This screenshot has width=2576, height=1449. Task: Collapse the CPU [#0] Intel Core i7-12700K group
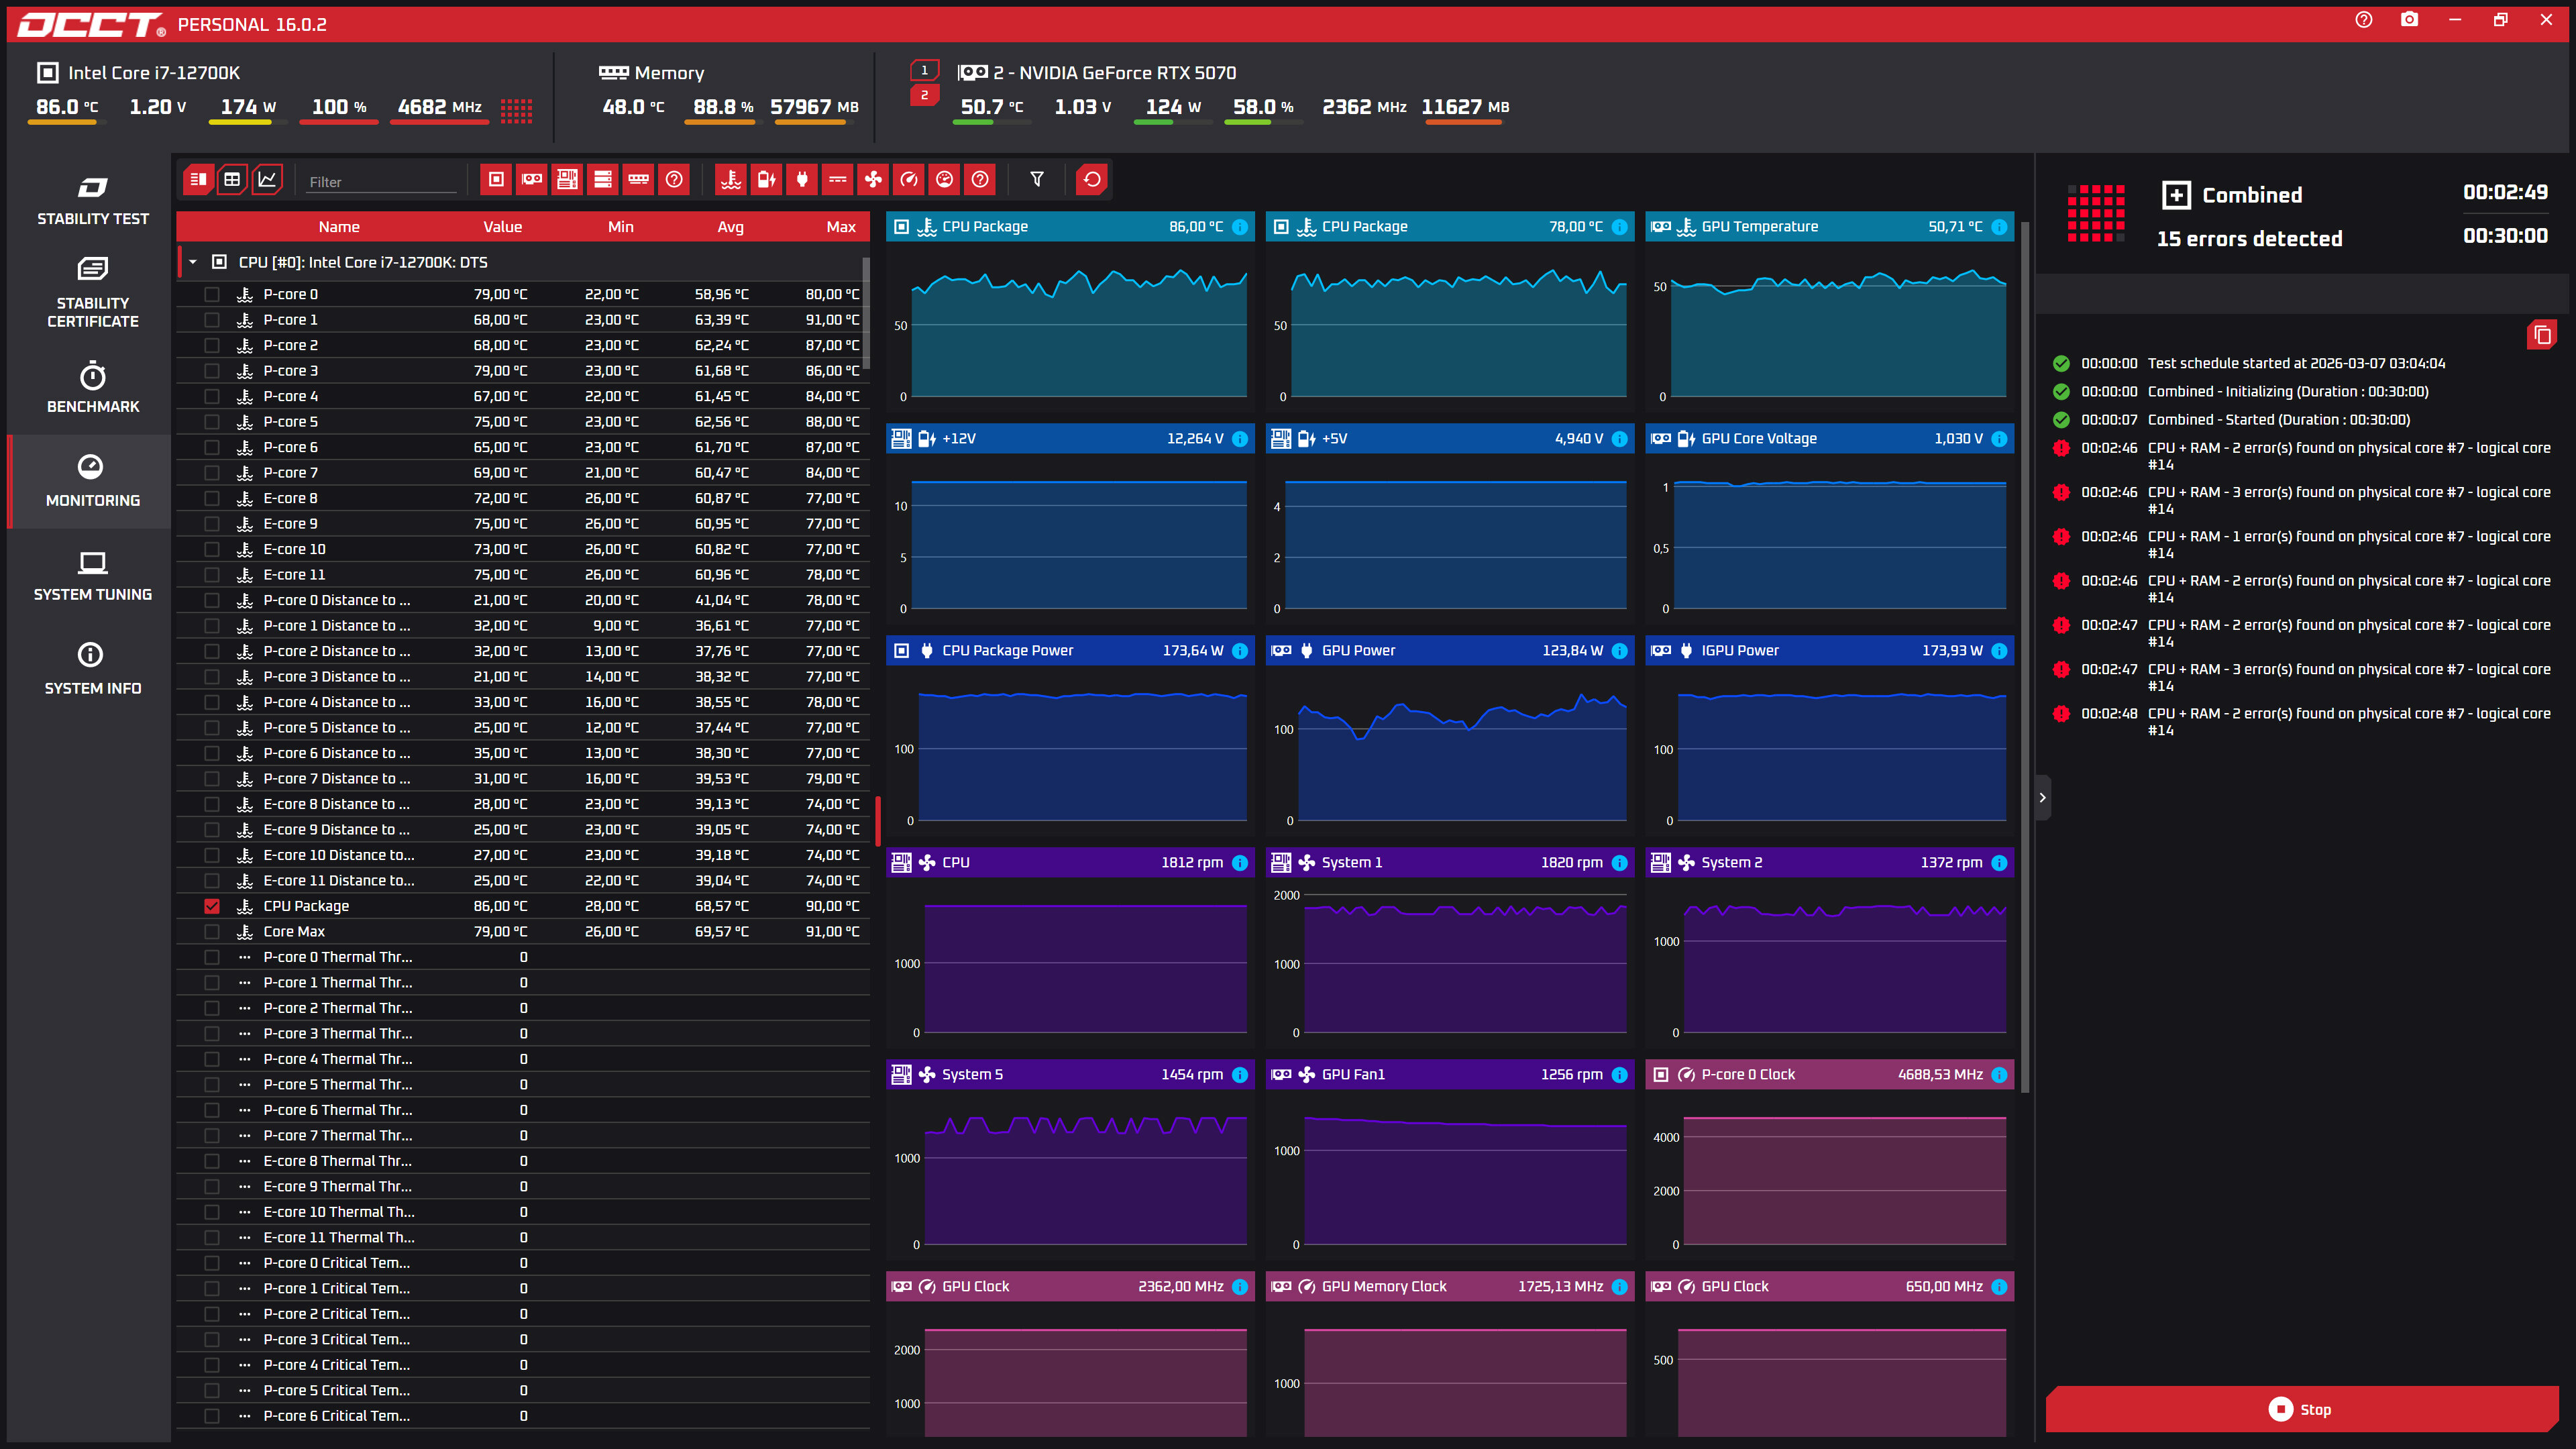(x=193, y=262)
